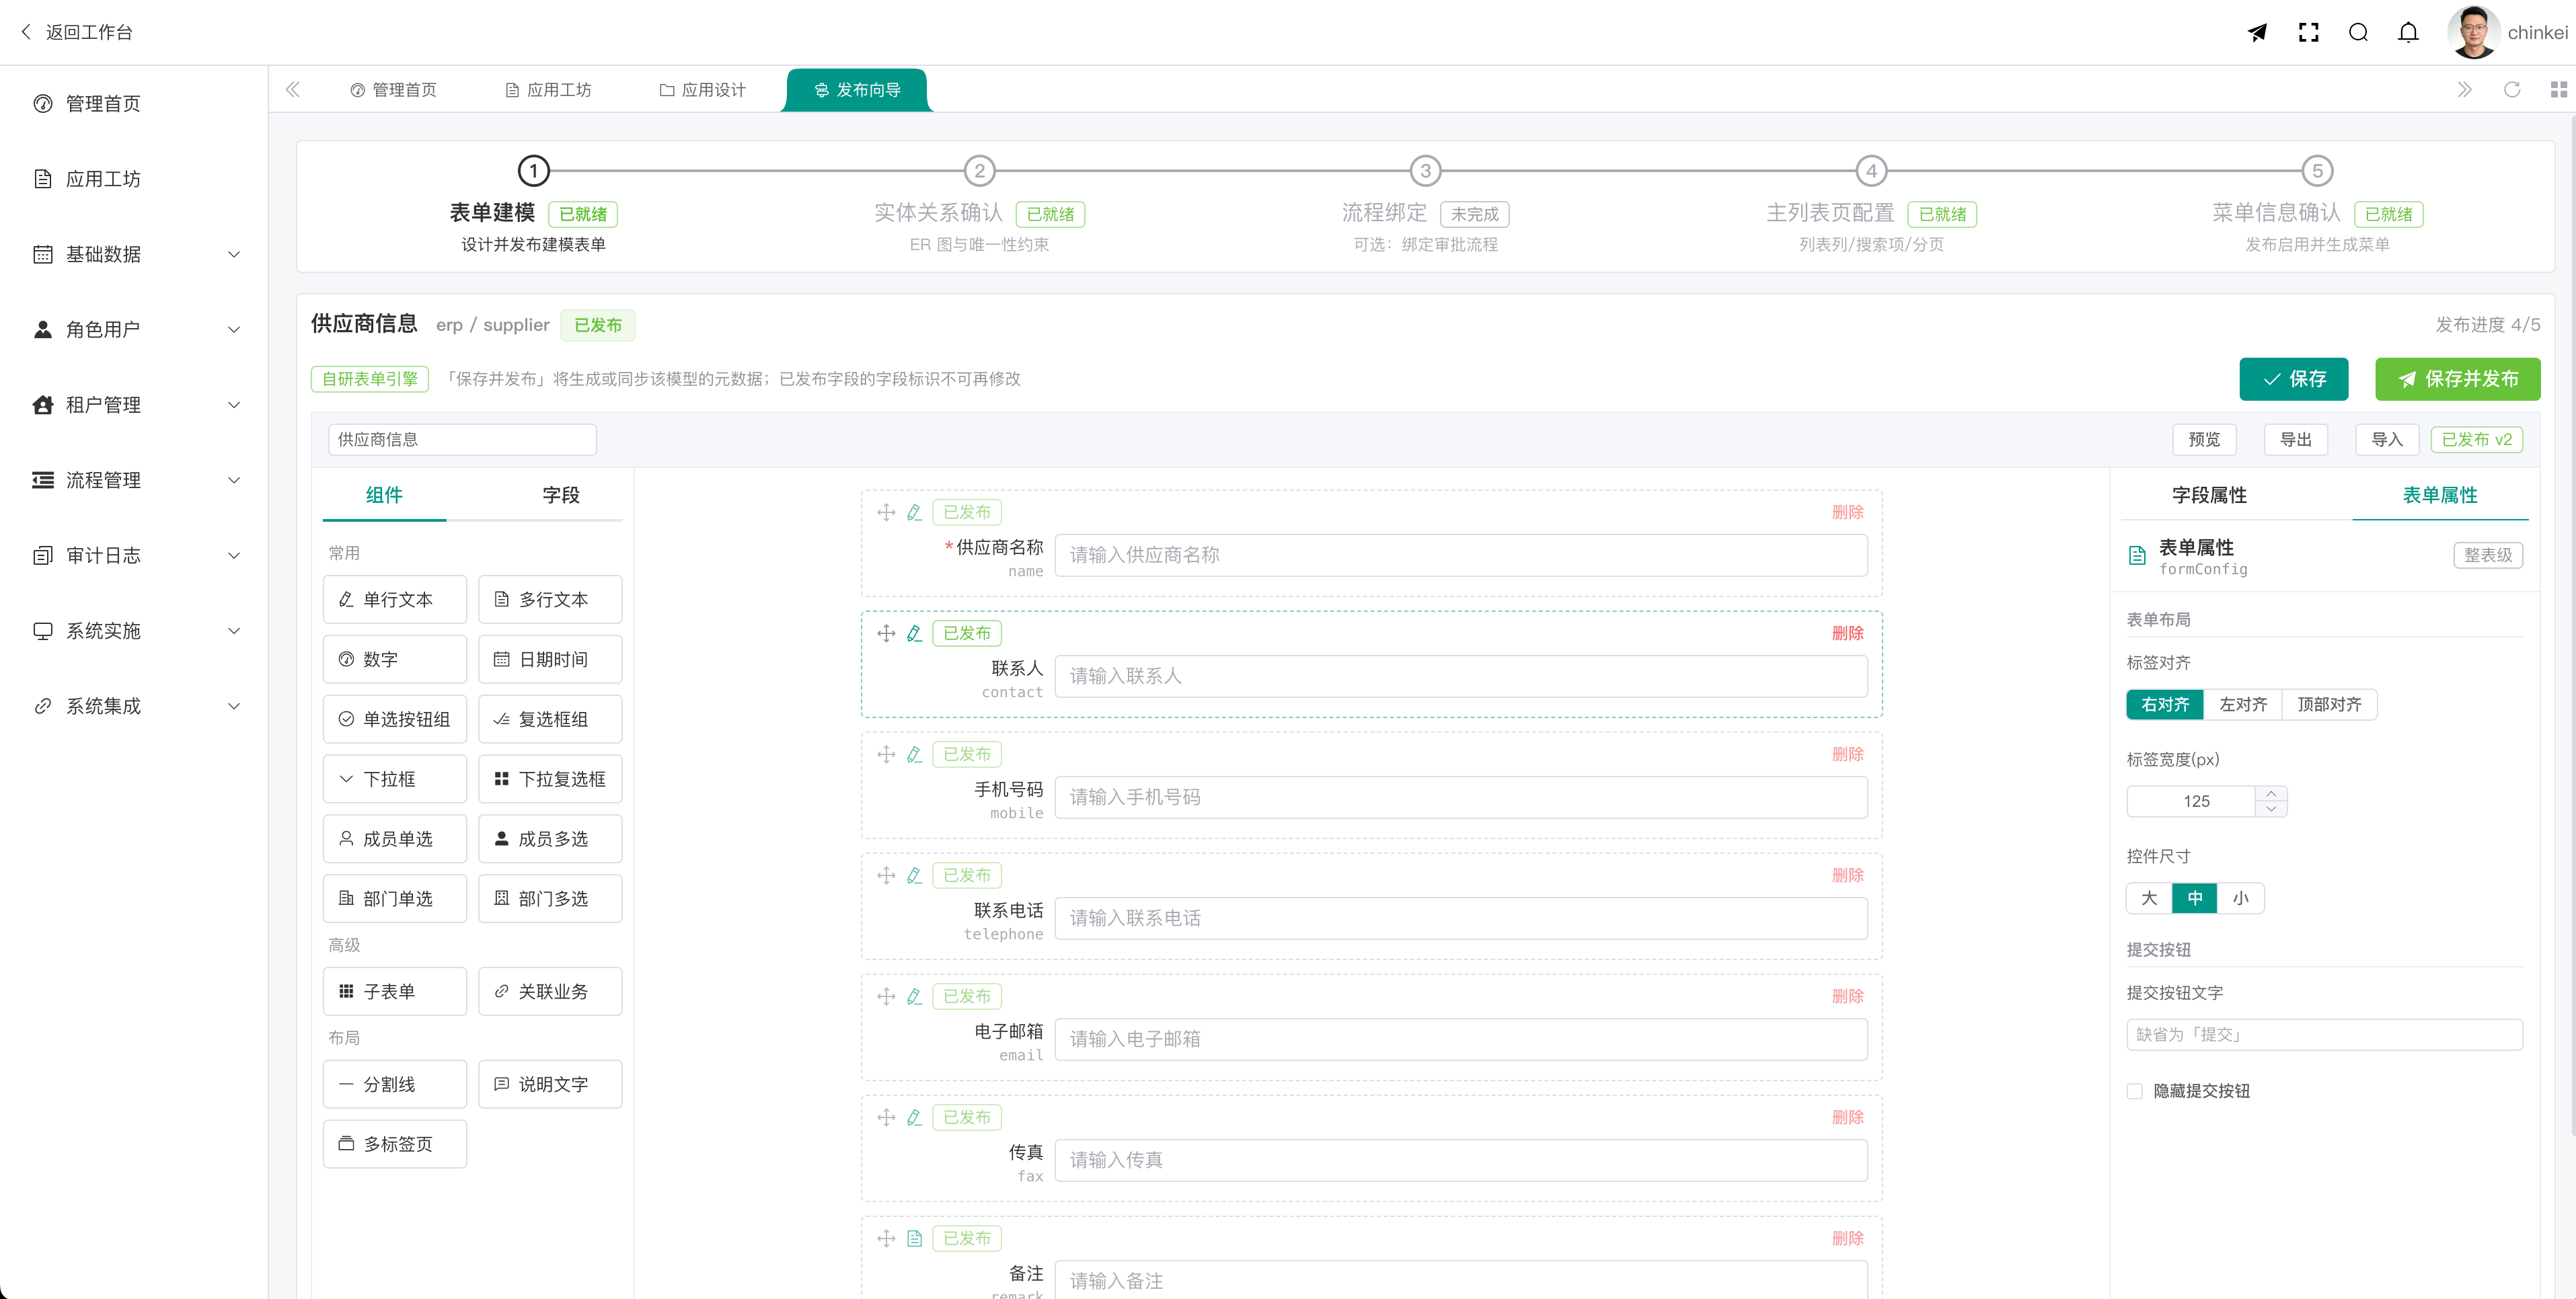The width and height of the screenshot is (2576, 1299).
Task: Click the edit pencil icon of 联系人 field
Action: coord(914,633)
